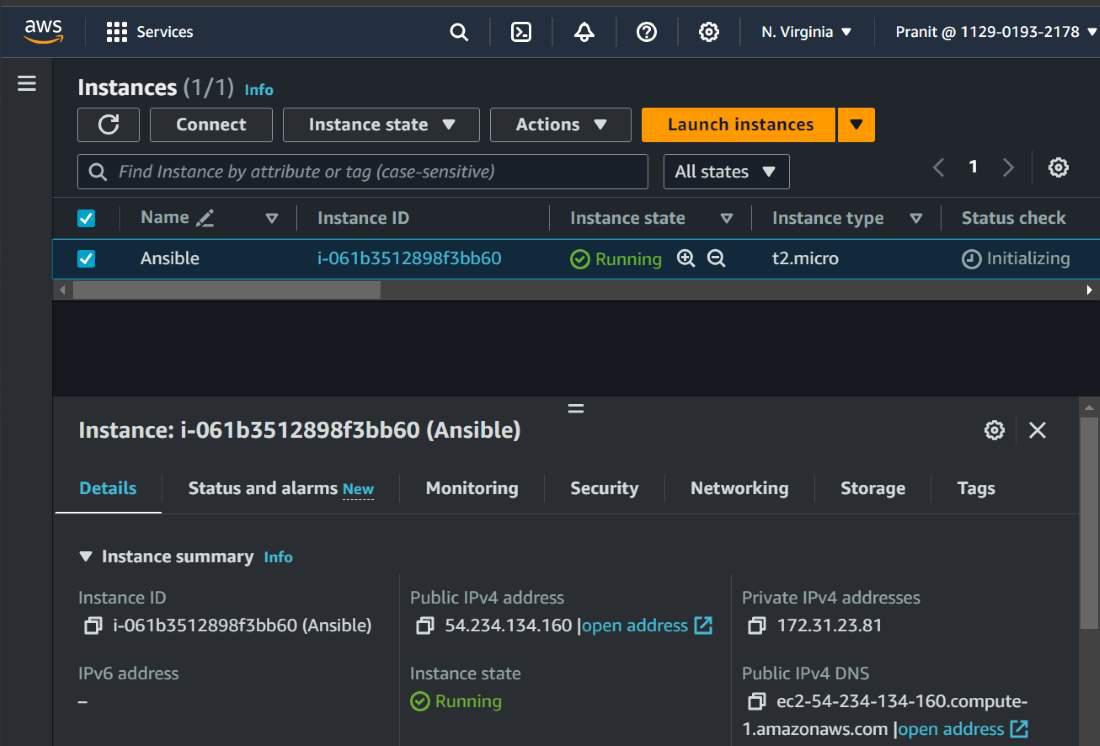Viewport: 1100px width, 746px height.
Task: Open AWS CloudShell terminal icon
Action: click(x=521, y=32)
